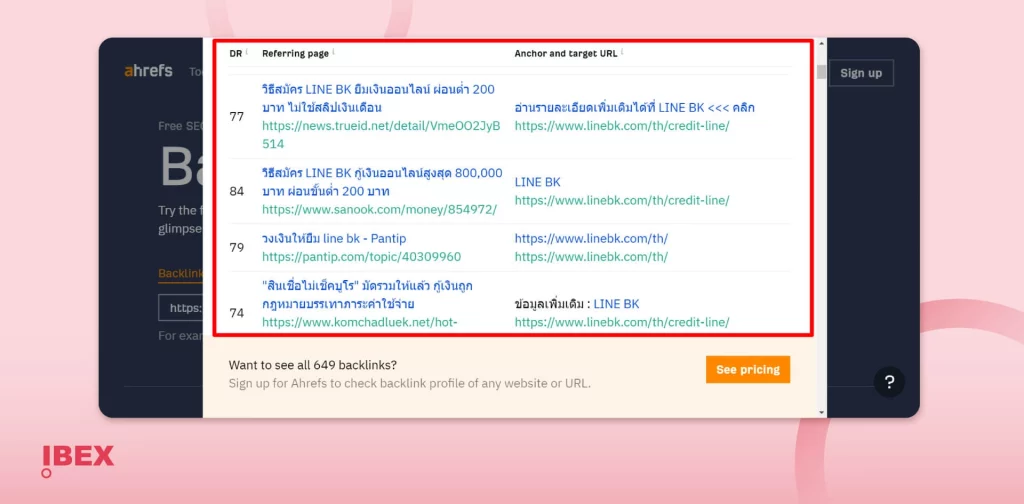This screenshot has width=1024, height=504.
Task: Click the green linebk.com/th/ target URL in the Pantip row
Action: [x=591, y=257]
